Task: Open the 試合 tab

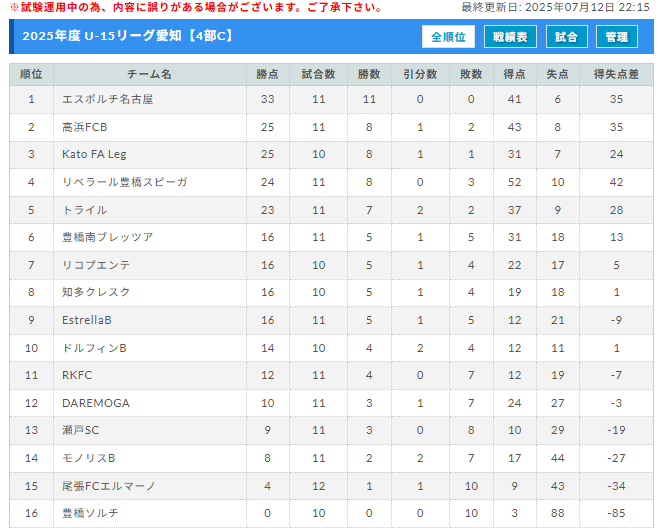Action: 566,37
